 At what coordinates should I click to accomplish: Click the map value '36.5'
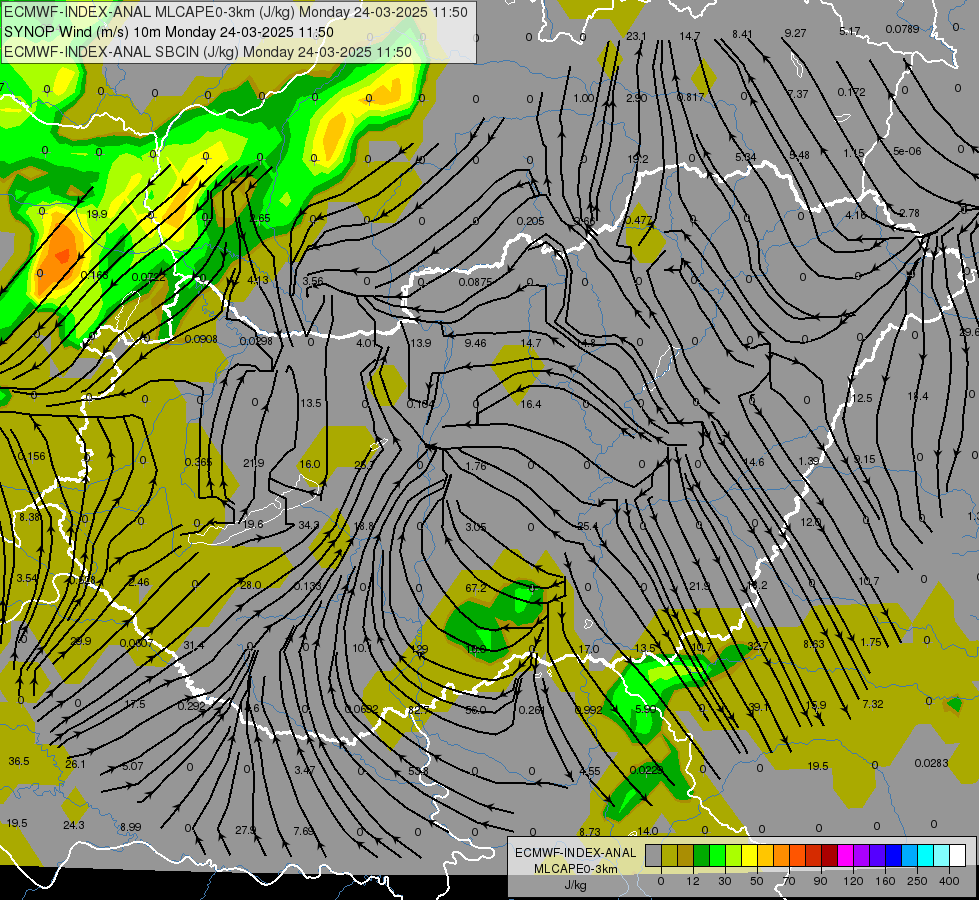pos(19,761)
